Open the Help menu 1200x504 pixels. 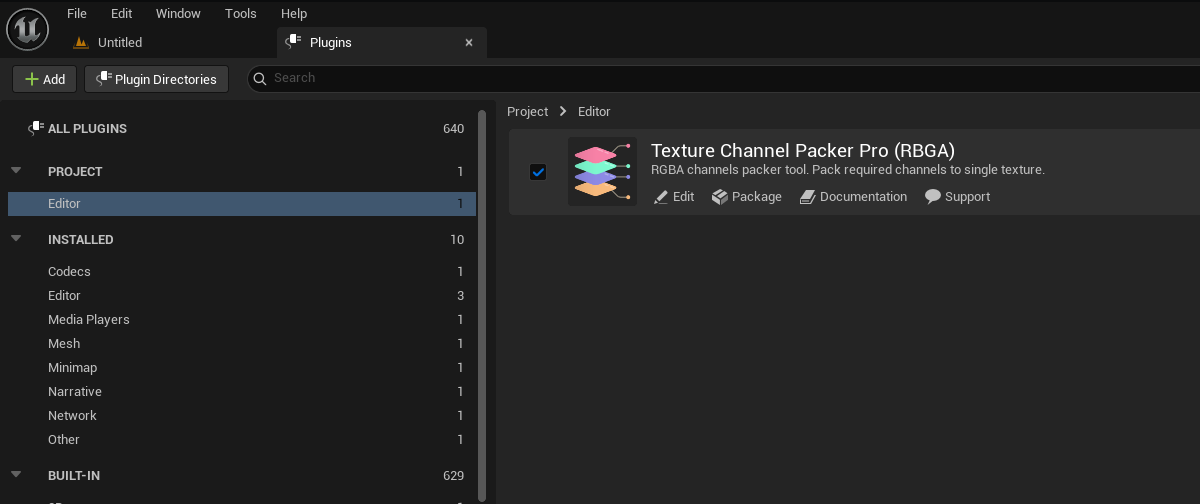point(294,13)
